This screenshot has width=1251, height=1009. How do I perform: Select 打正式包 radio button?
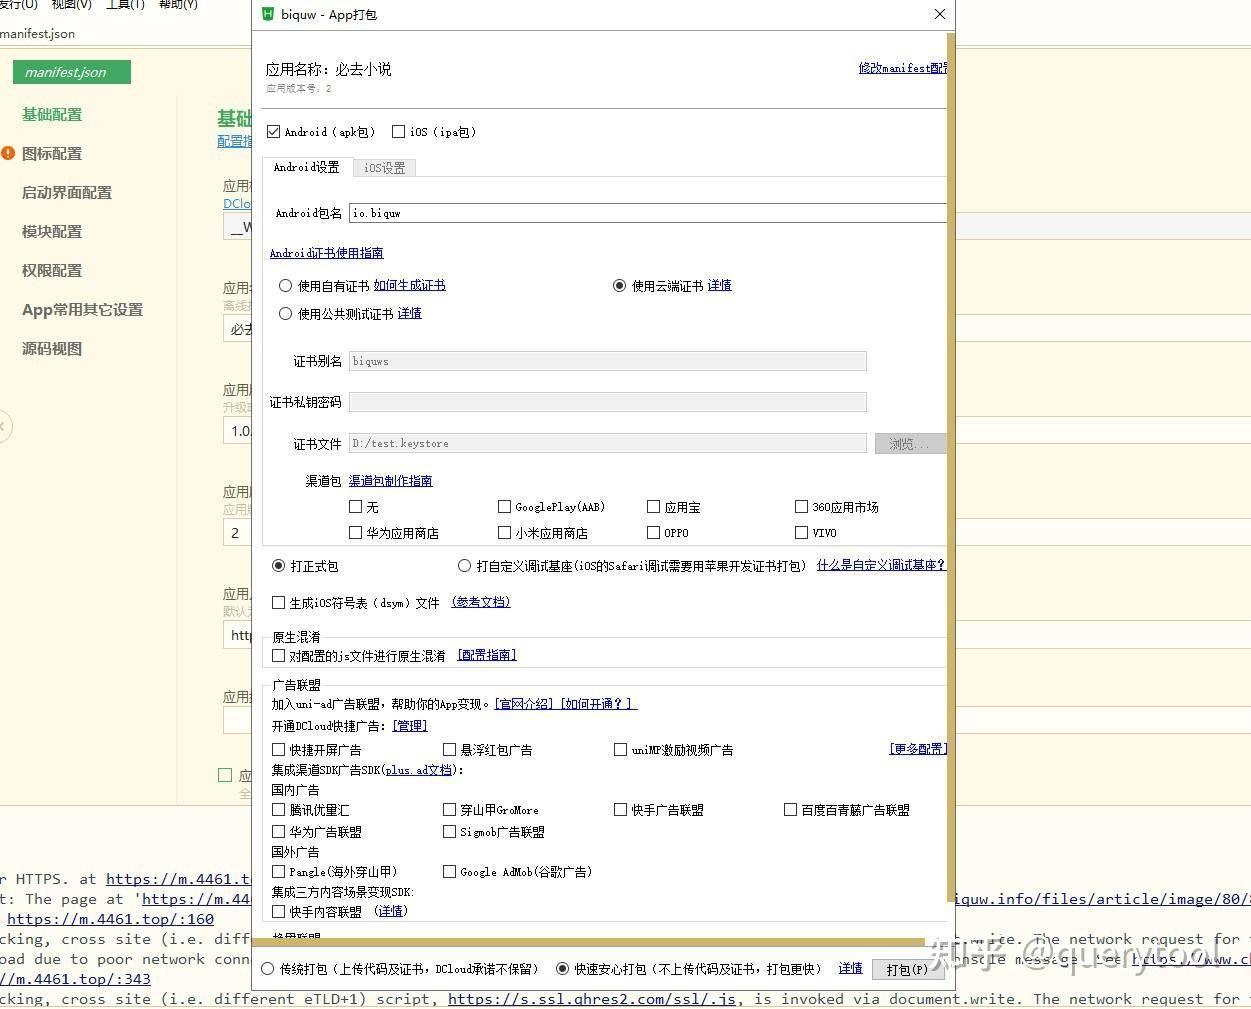[x=279, y=566]
